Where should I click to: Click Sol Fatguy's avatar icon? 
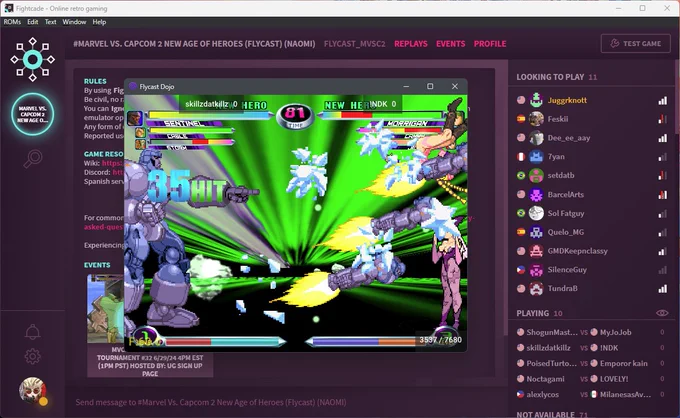click(x=536, y=213)
